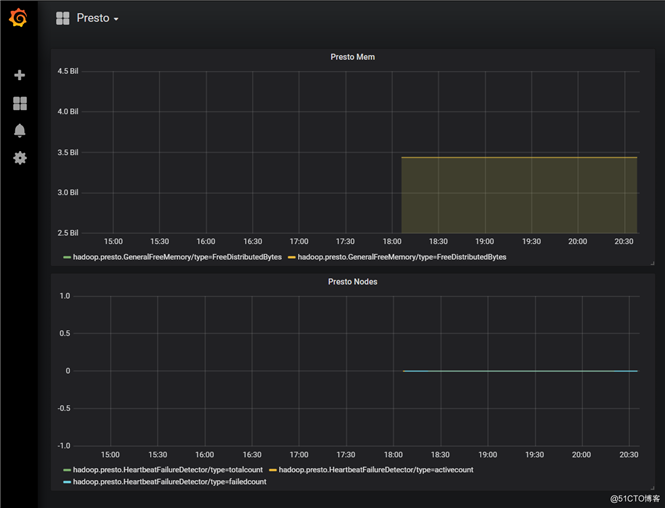Click green swatch for totalcount series
The width and height of the screenshot is (665, 508).
click(67, 470)
